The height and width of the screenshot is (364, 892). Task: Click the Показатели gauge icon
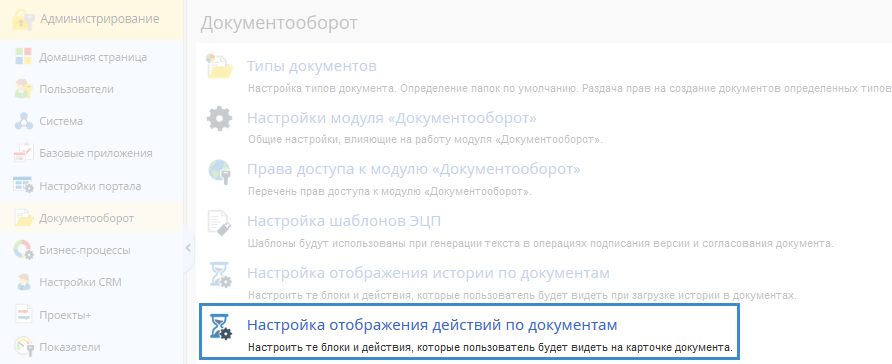pyautogui.click(x=23, y=347)
